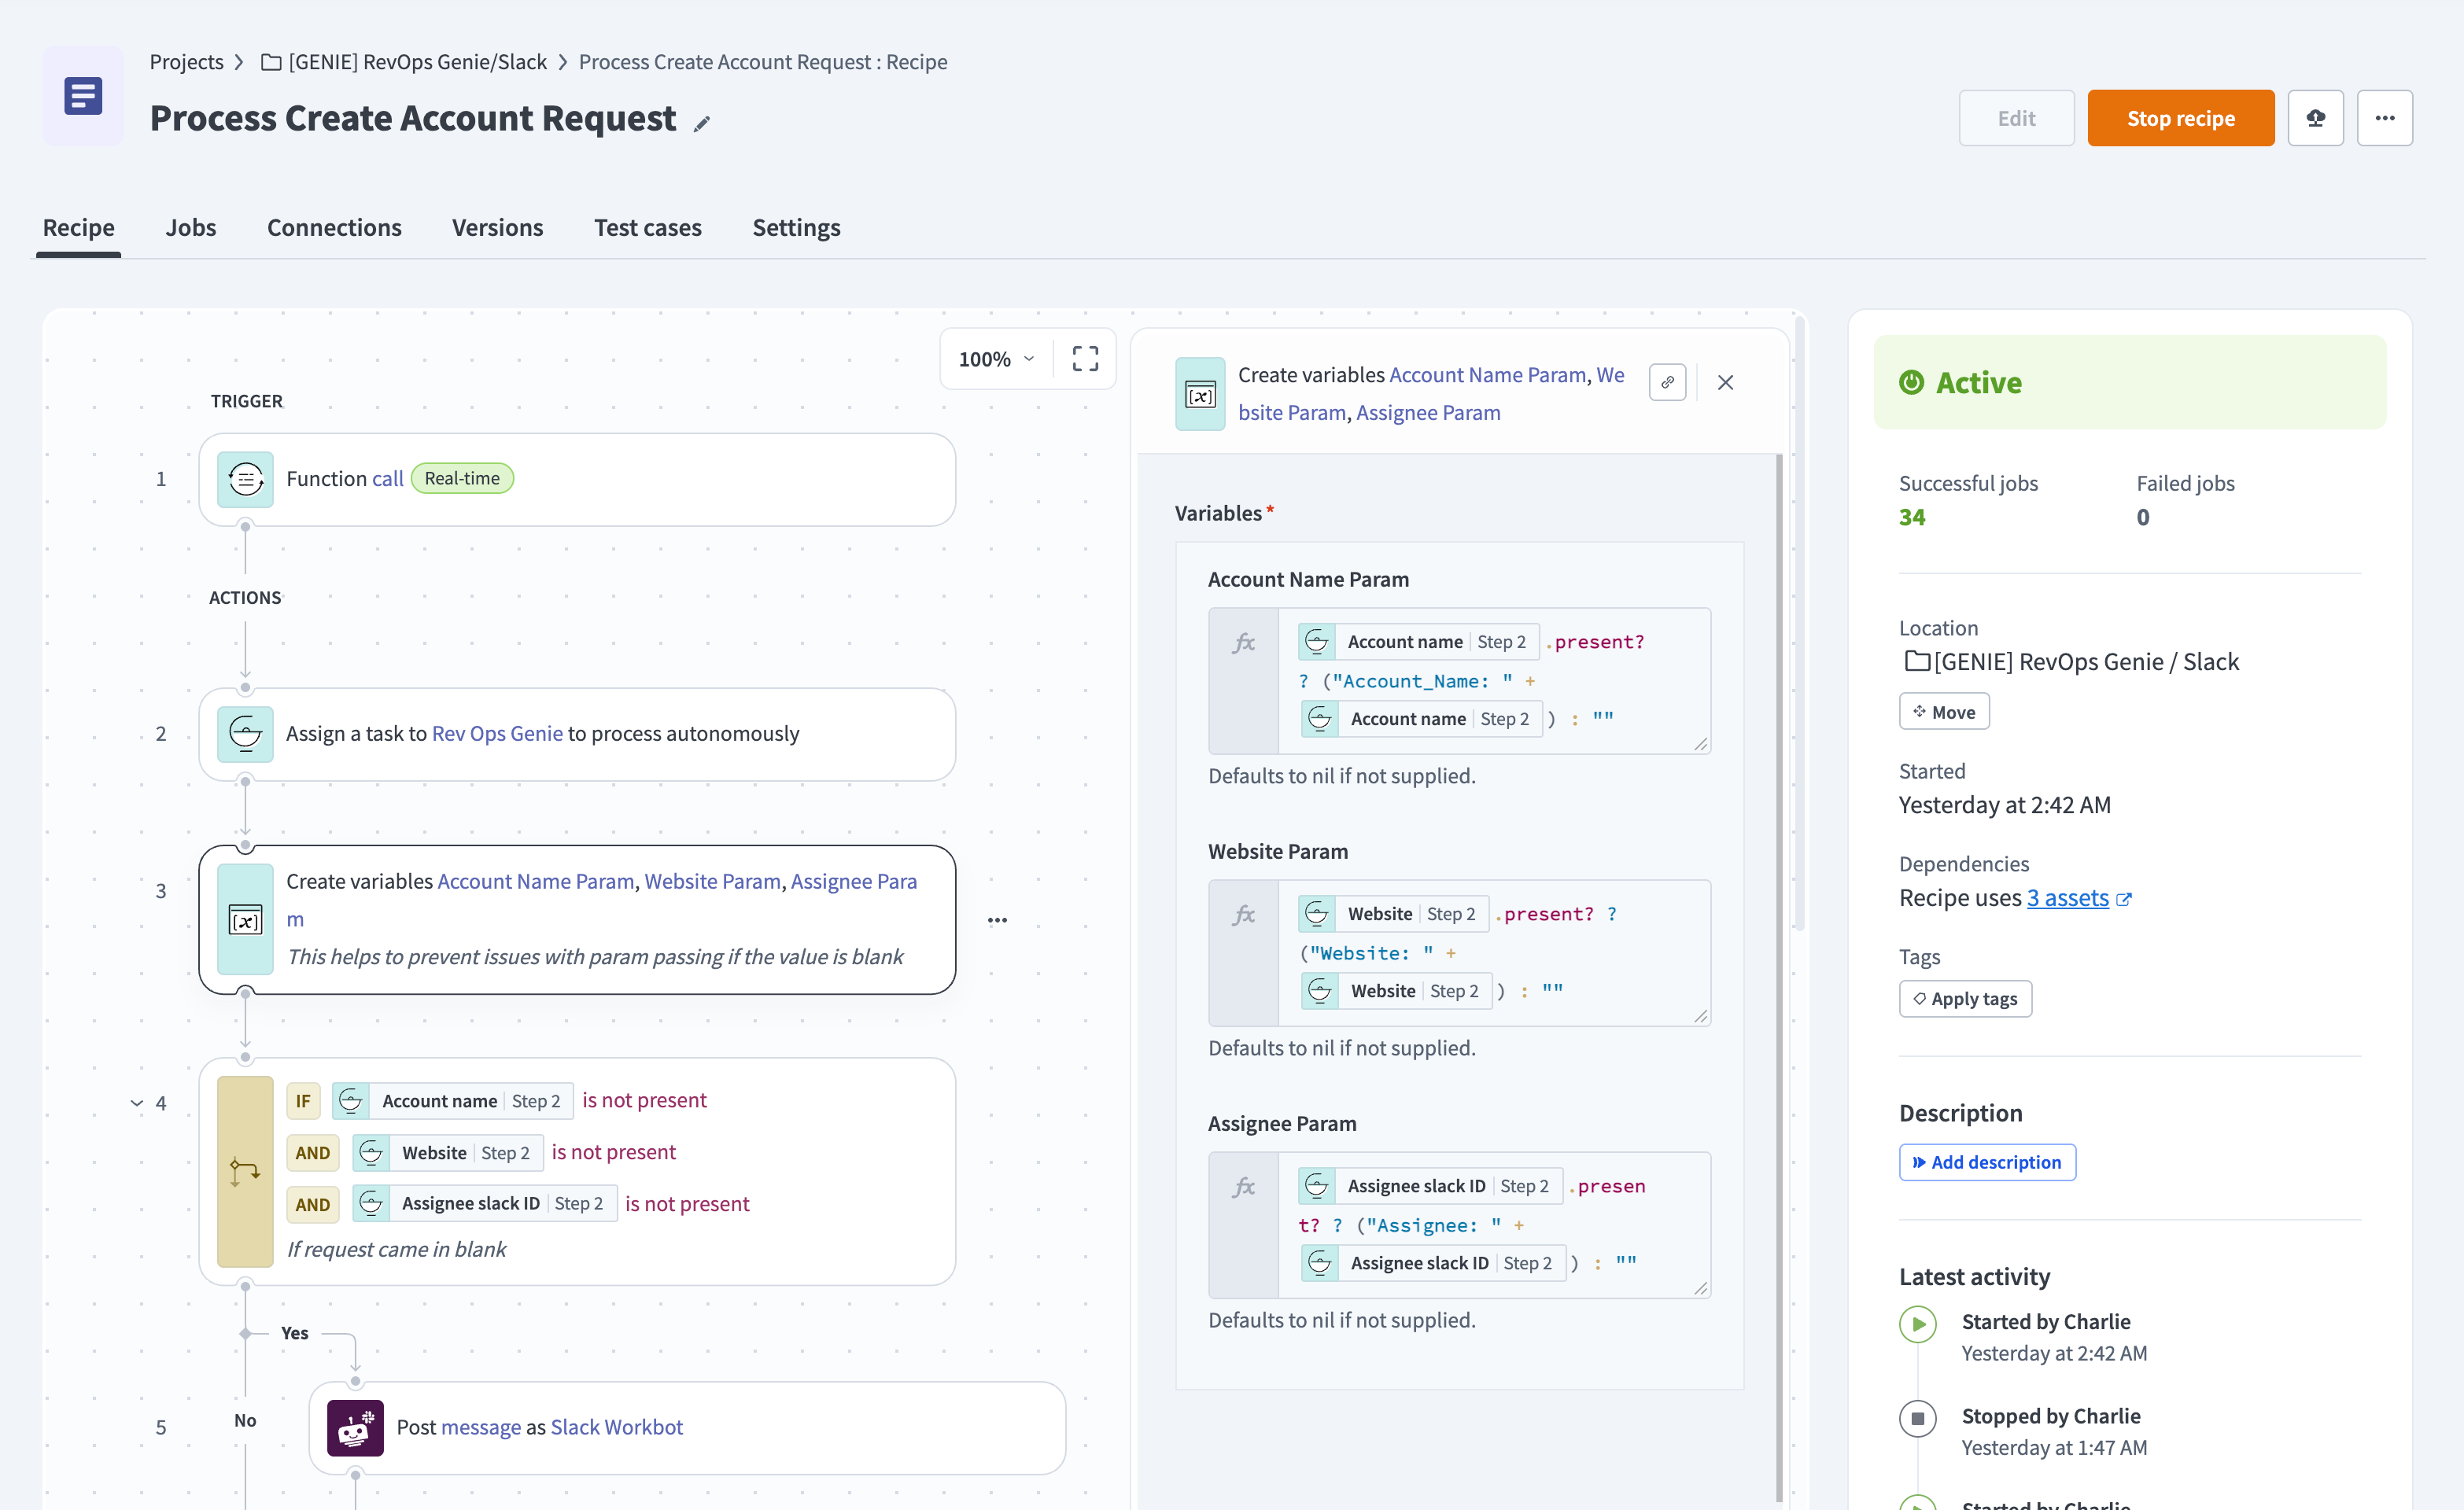The width and height of the screenshot is (2464, 1510).
Task: Open the 100% zoom level dropdown
Action: [996, 359]
